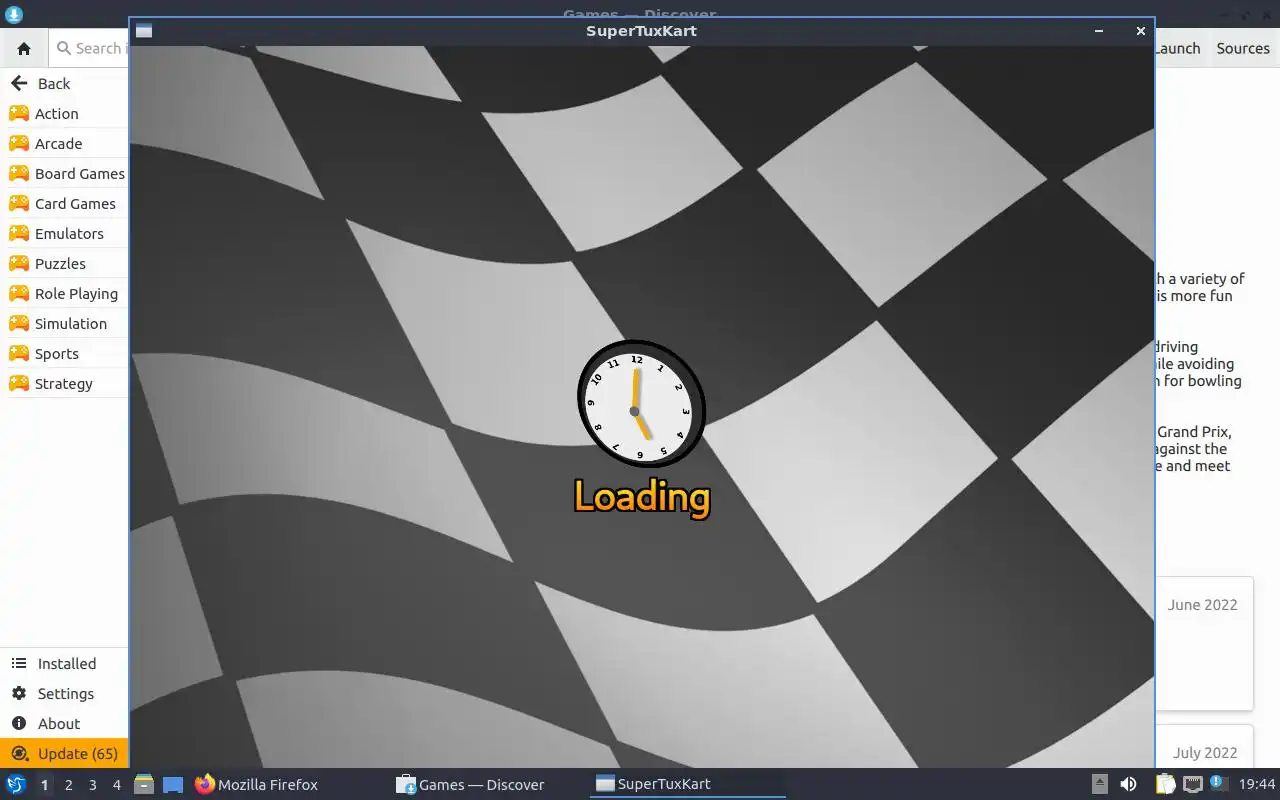Click the Back arrow in Discover sidebar
This screenshot has width=1280, height=800.
[18, 84]
